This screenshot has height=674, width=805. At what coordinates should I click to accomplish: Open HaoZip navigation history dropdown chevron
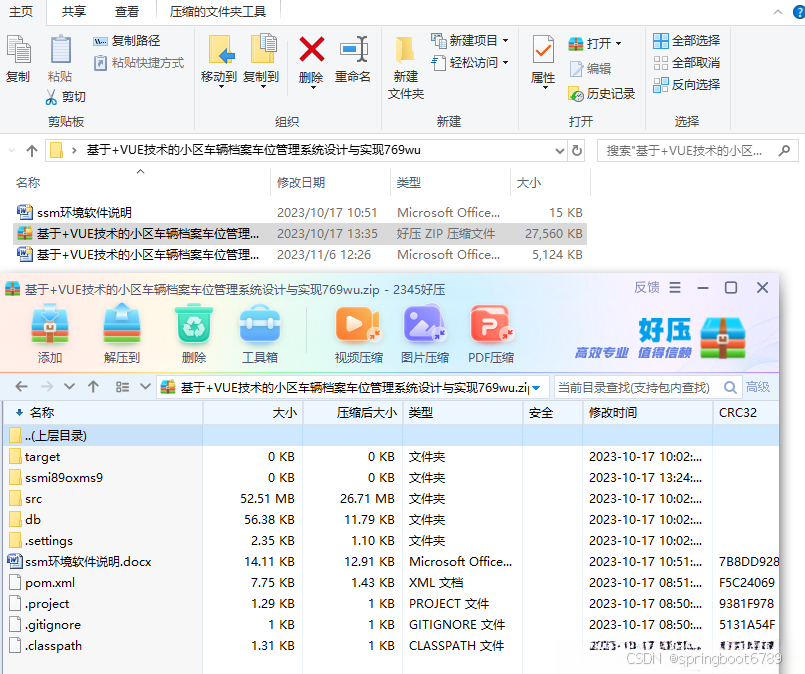(69, 387)
